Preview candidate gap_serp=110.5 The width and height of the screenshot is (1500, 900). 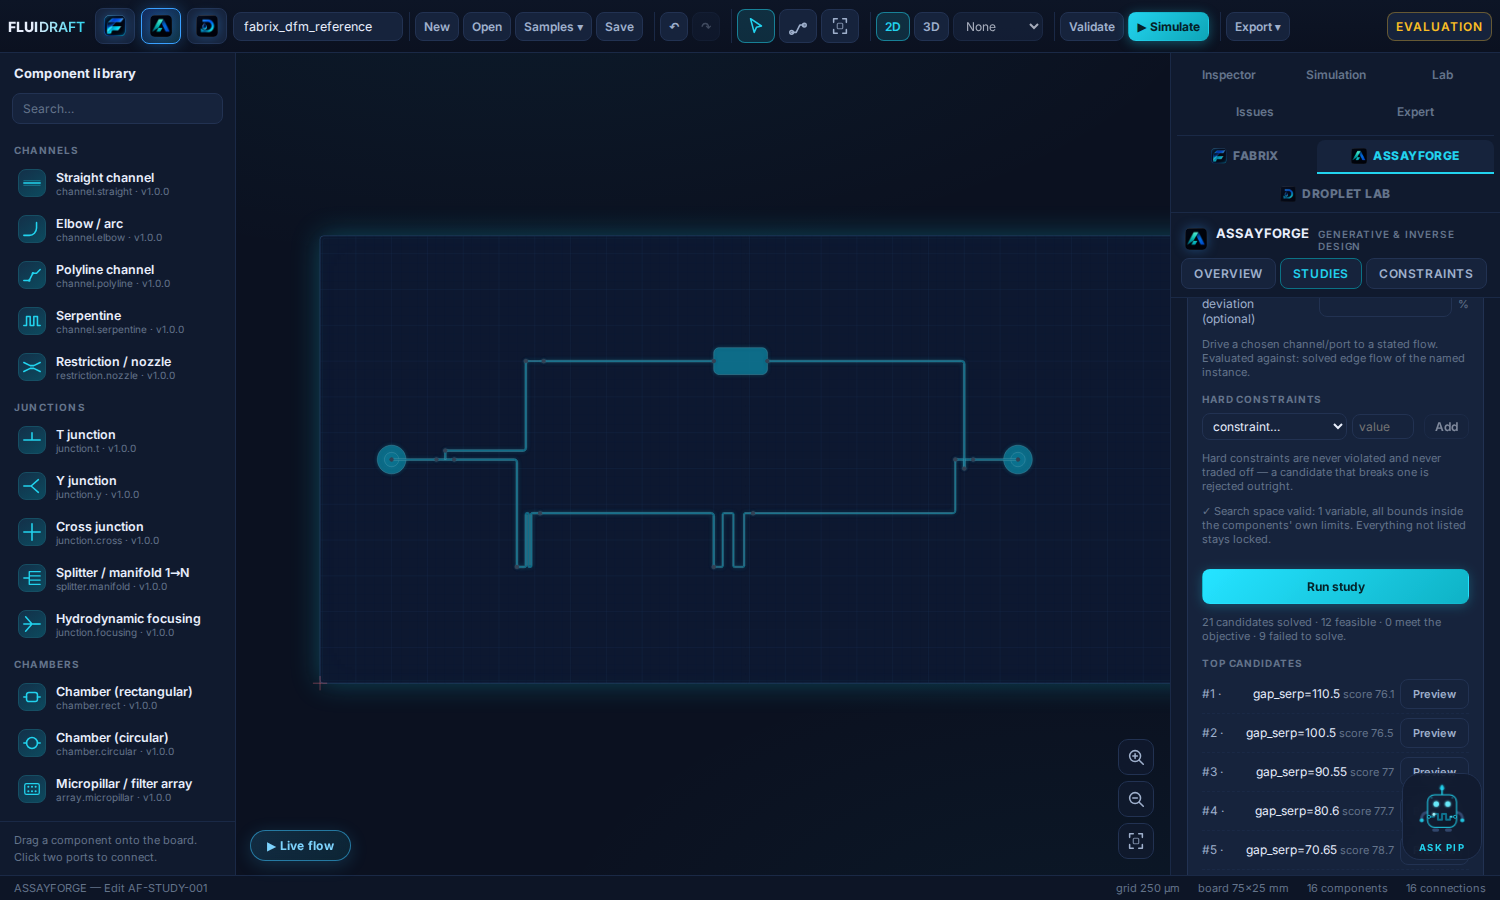(1434, 694)
